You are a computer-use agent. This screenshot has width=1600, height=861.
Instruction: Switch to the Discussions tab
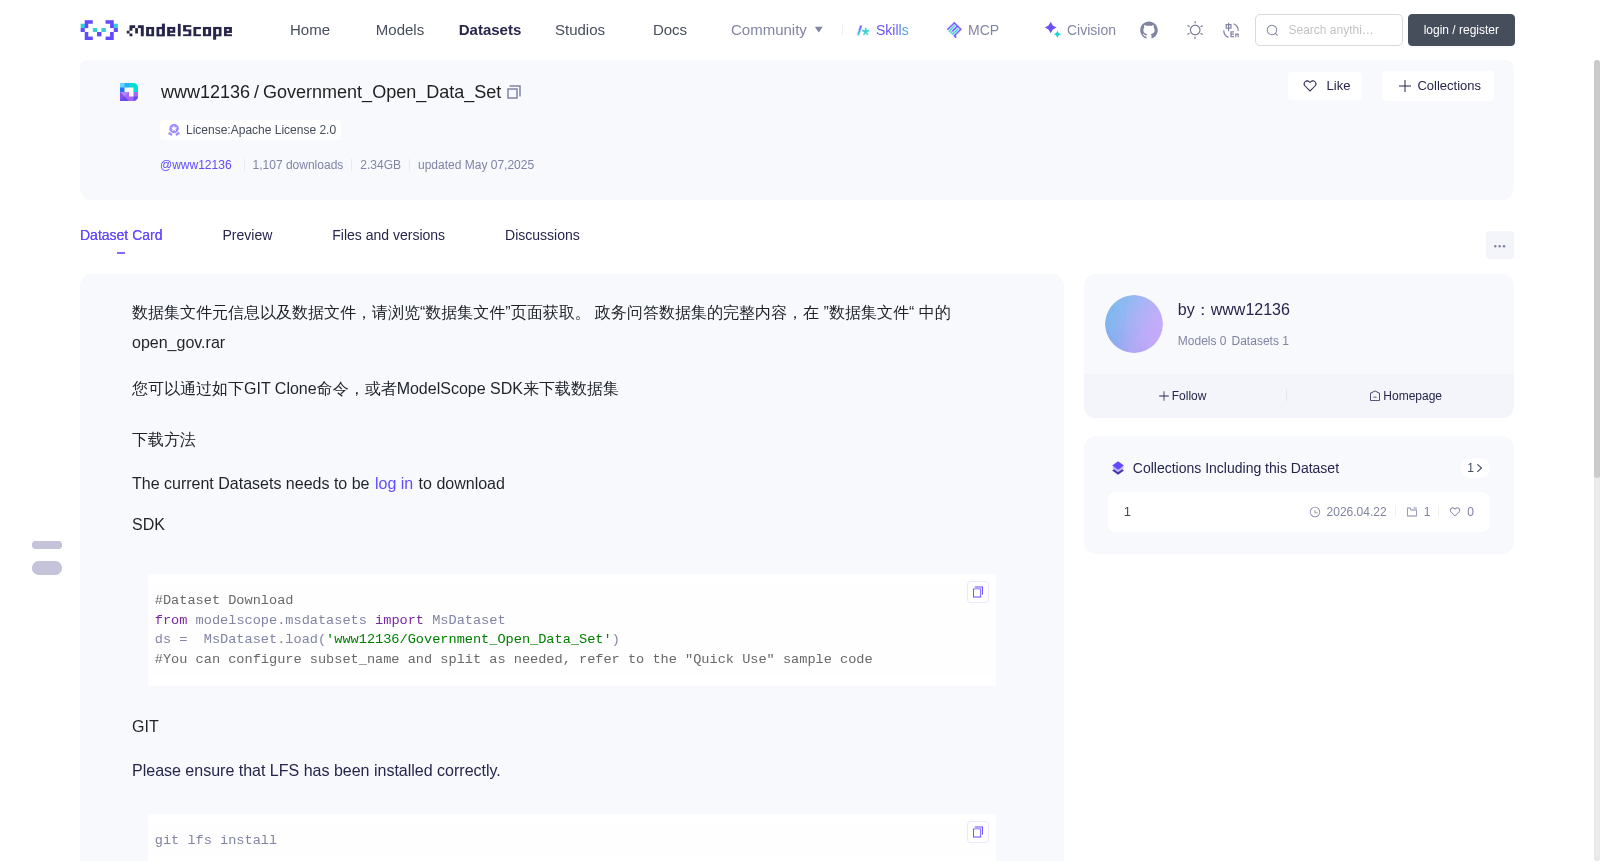click(x=542, y=235)
